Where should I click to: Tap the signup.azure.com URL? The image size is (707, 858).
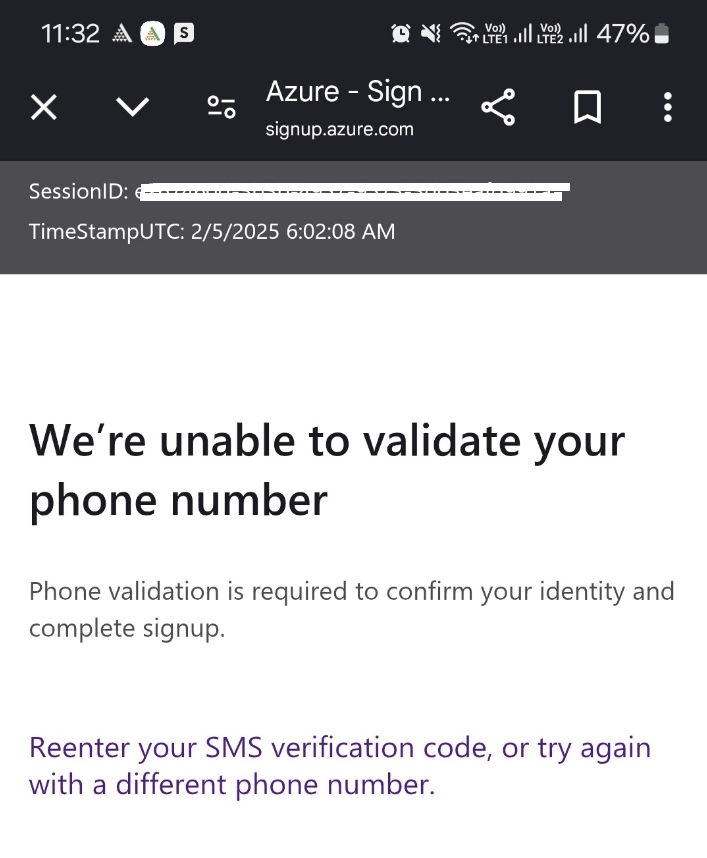point(339,128)
